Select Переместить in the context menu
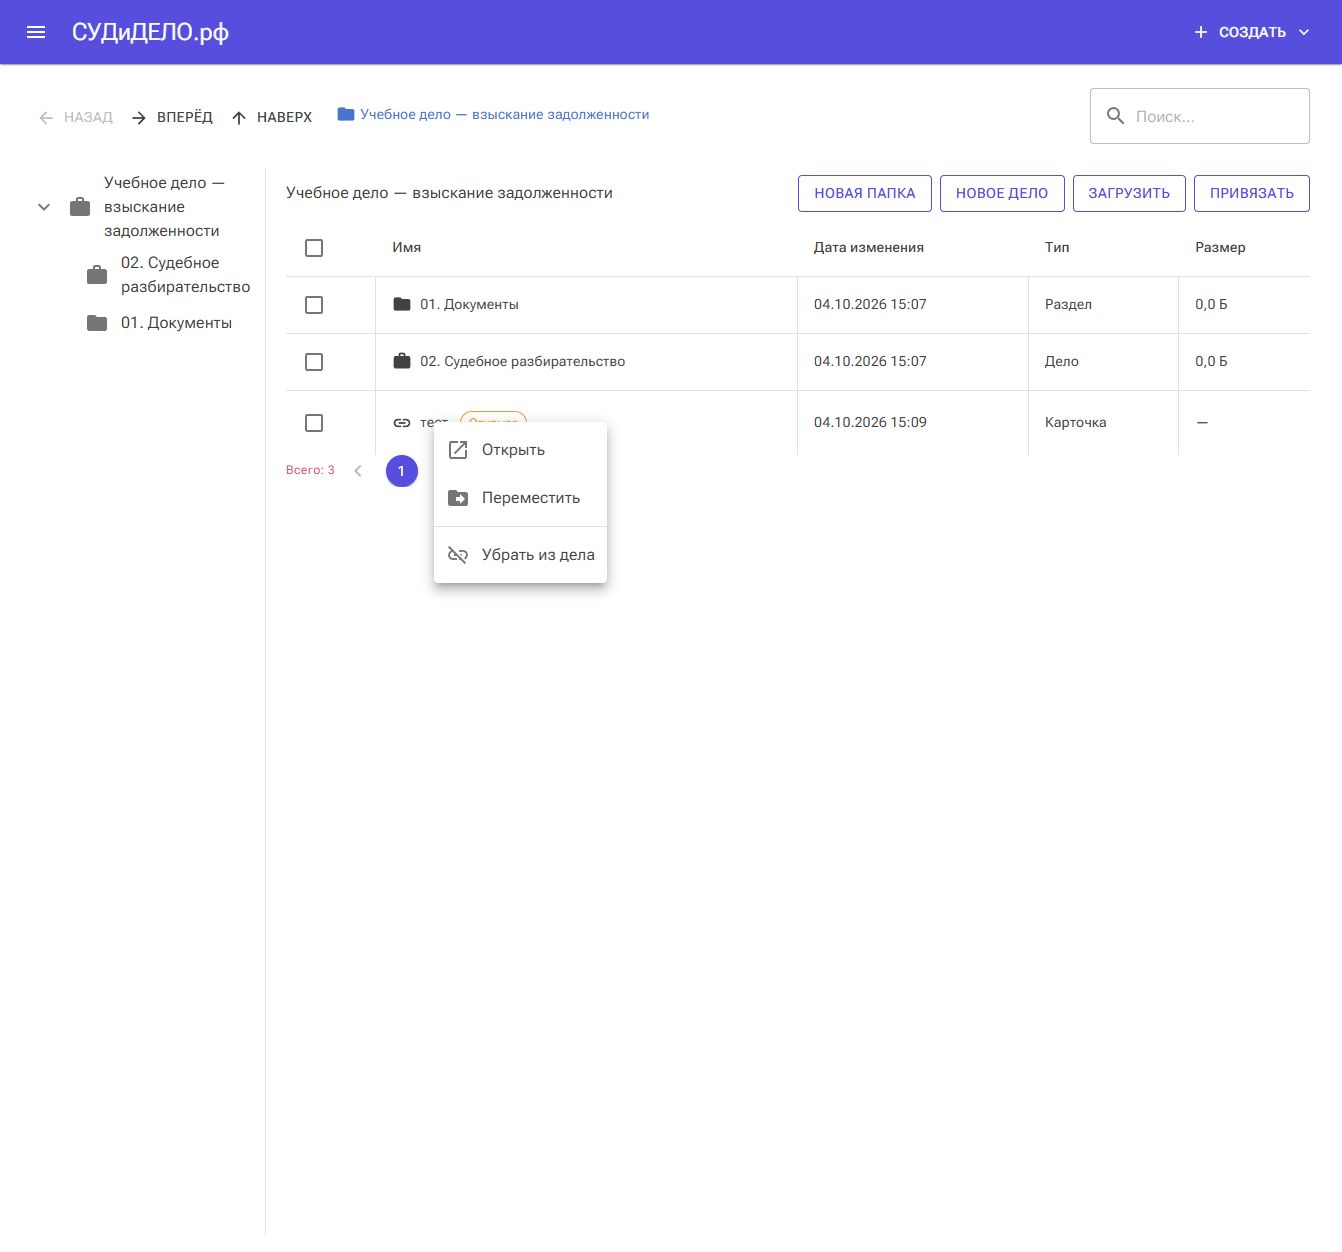 point(520,498)
